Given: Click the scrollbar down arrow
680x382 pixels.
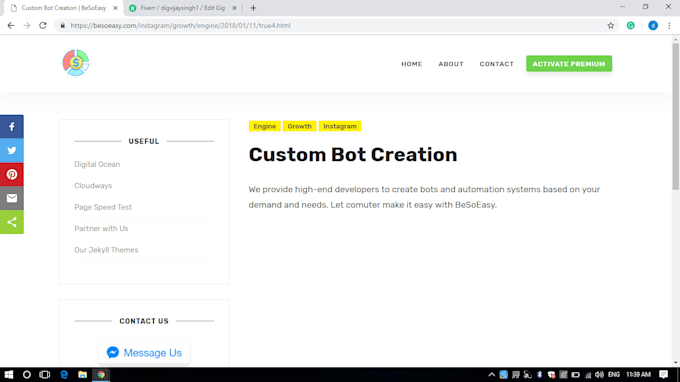Looking at the screenshot, I should 676,363.
